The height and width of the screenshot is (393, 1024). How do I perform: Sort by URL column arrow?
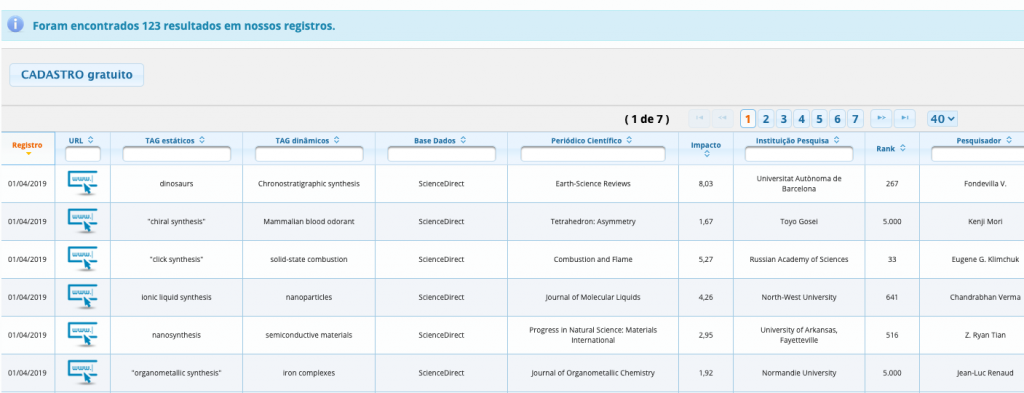pos(91,140)
